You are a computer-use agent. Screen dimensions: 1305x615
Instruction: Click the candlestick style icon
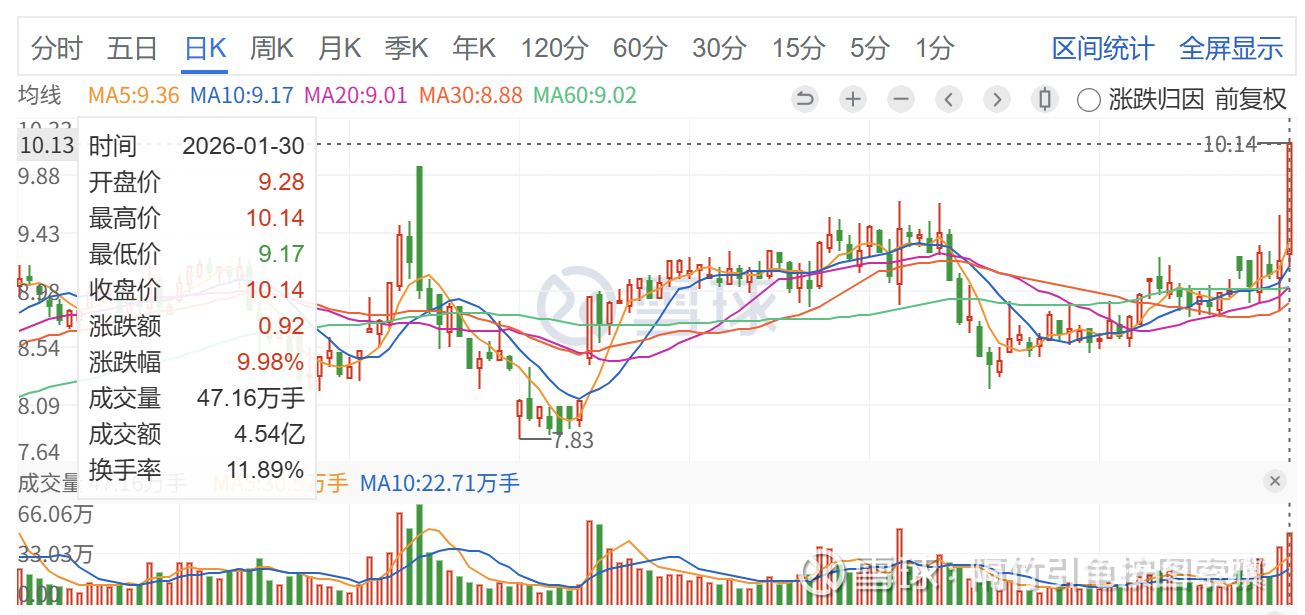[x=1045, y=99]
